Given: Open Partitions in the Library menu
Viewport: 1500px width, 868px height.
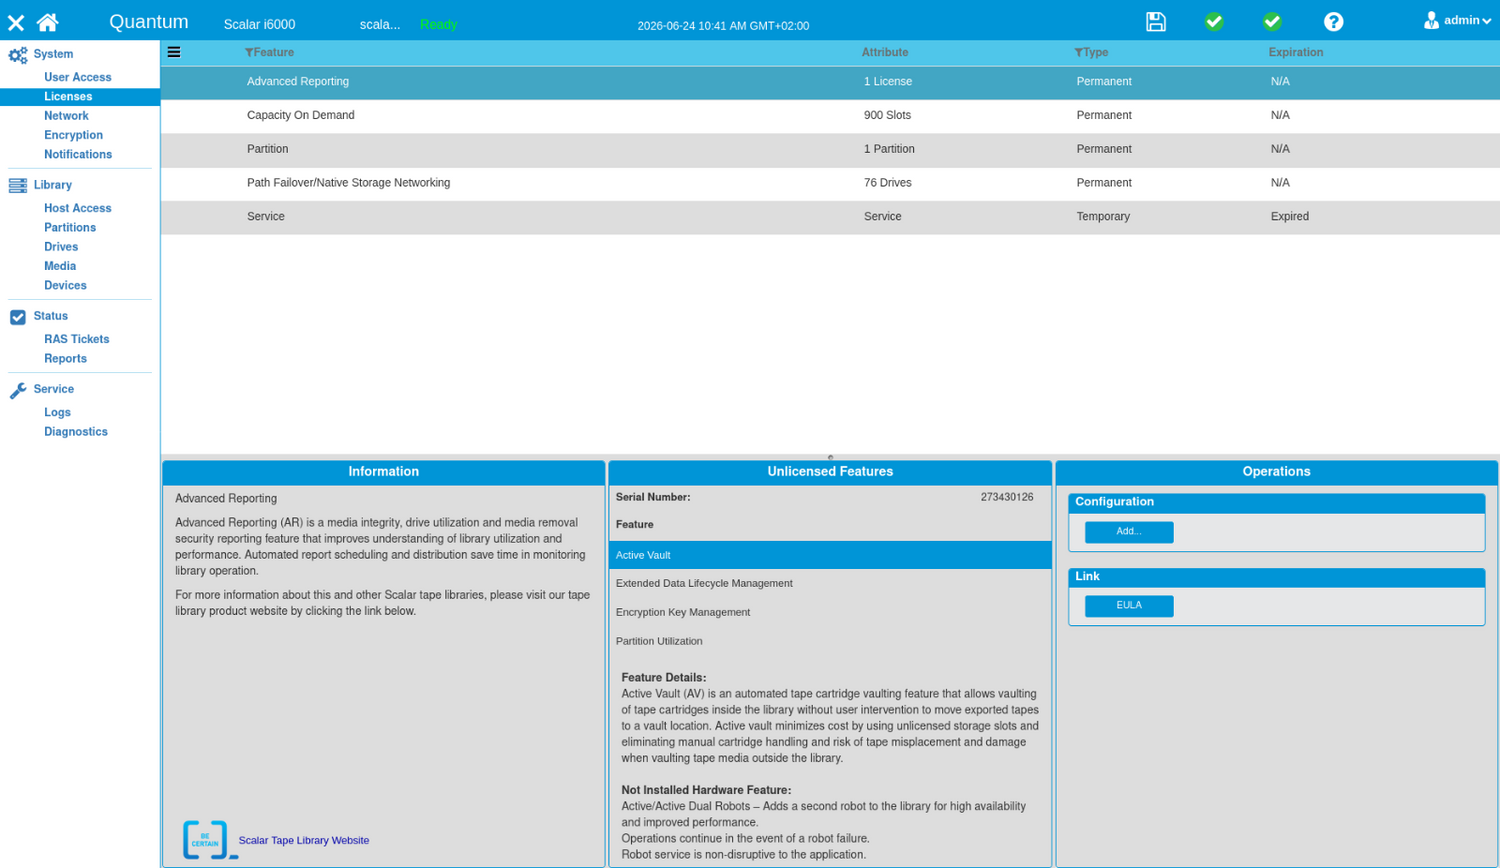Looking at the screenshot, I should [x=70, y=228].
